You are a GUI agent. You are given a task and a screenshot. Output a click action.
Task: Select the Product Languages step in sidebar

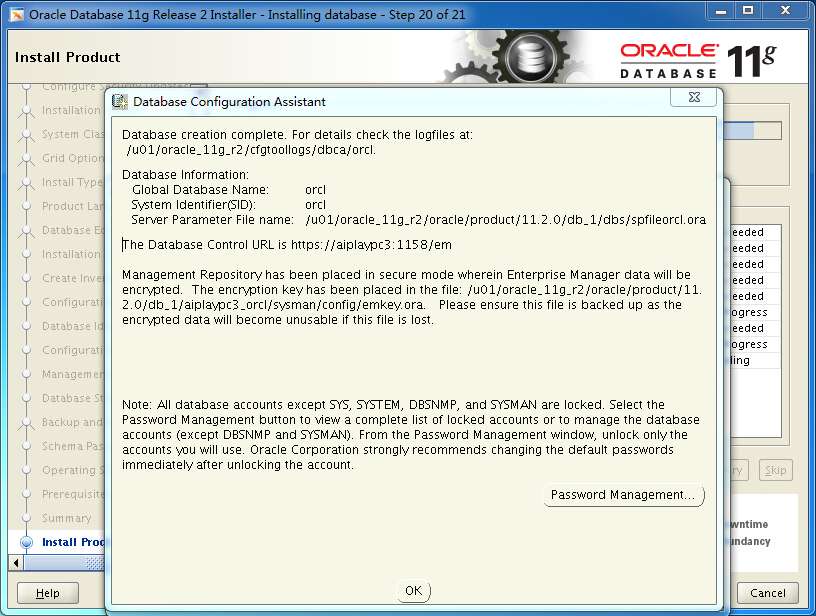coord(73,206)
